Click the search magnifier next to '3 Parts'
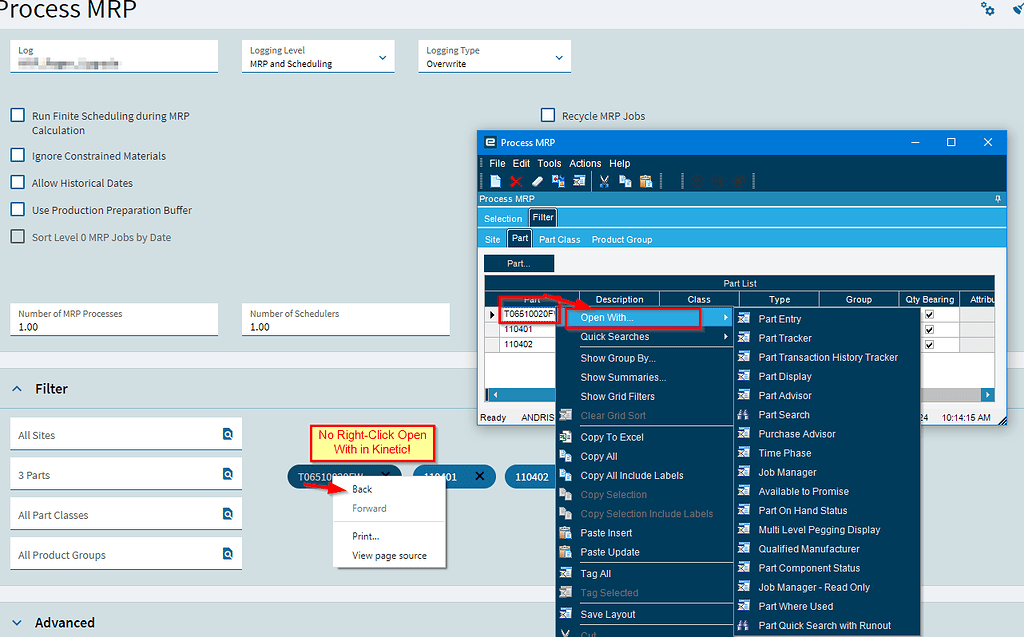 pyautogui.click(x=229, y=476)
